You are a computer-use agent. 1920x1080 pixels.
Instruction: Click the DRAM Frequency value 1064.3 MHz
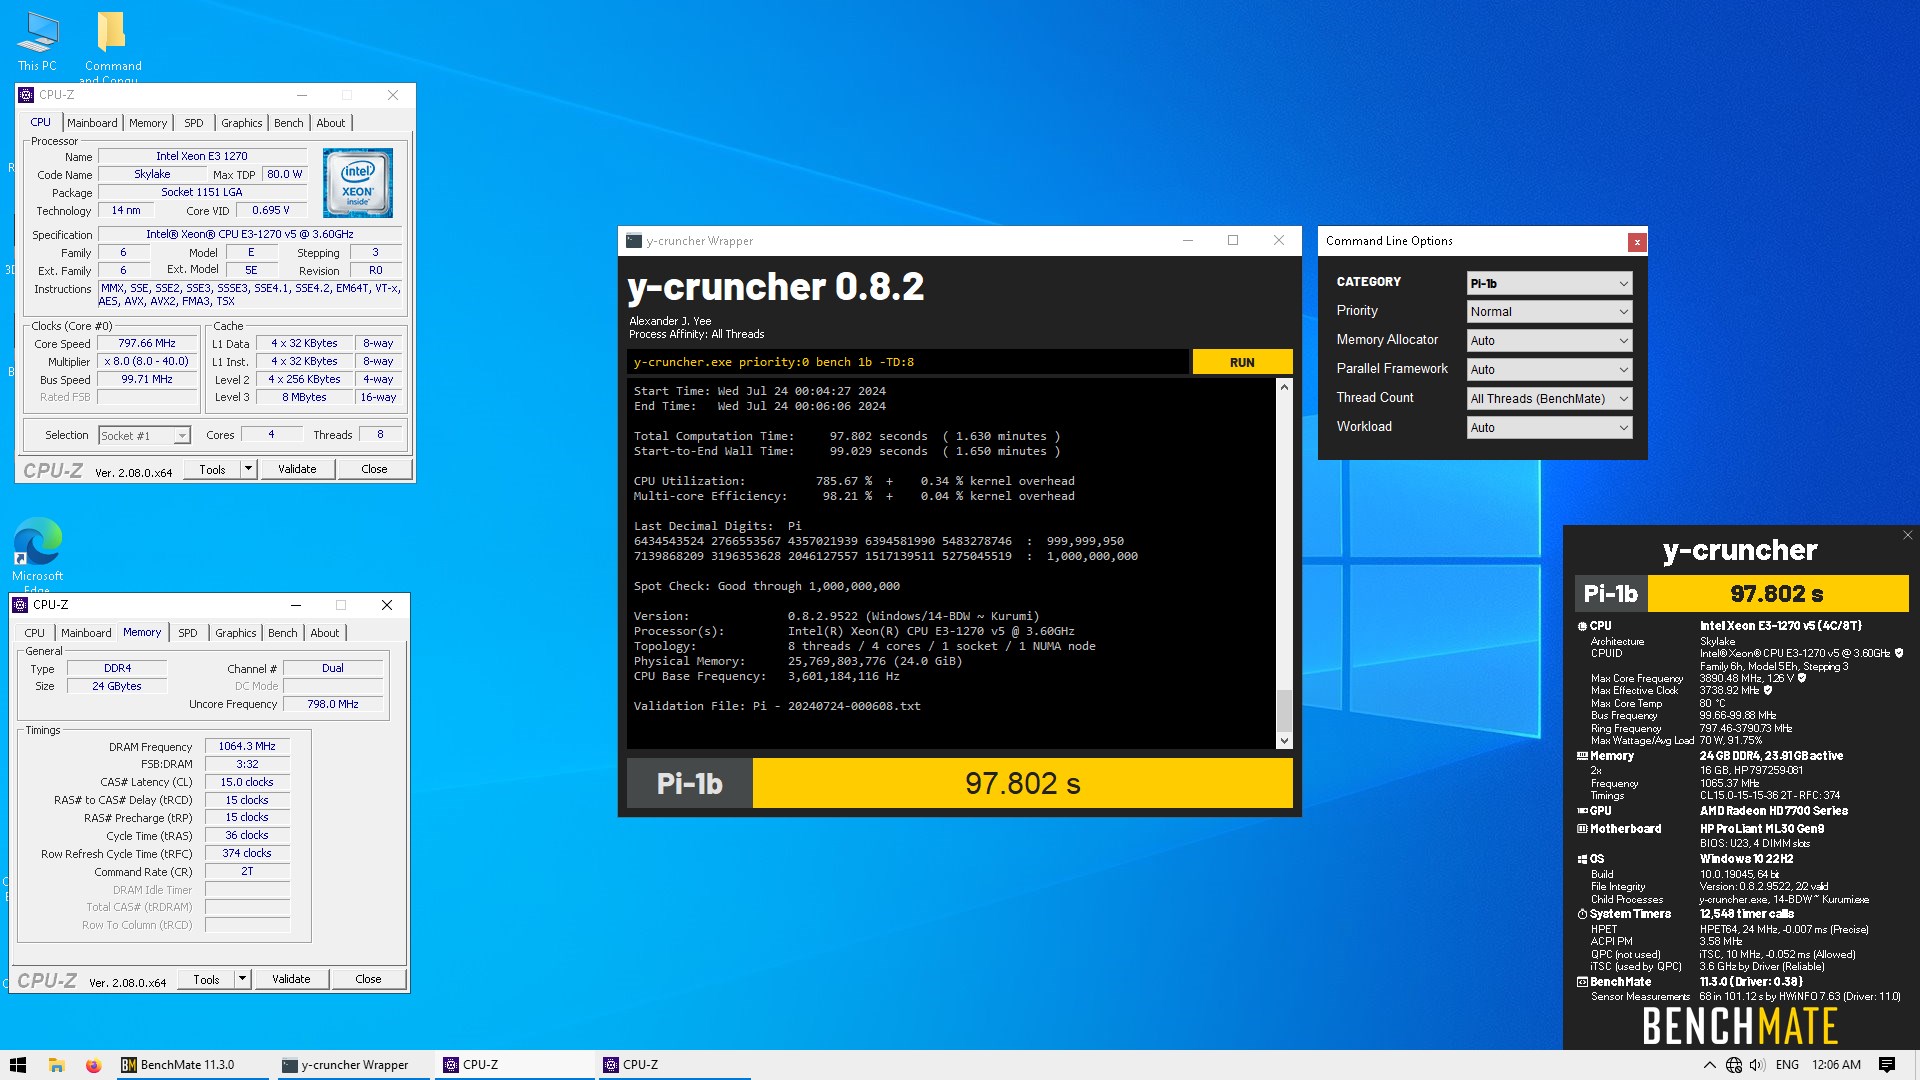[x=247, y=746]
